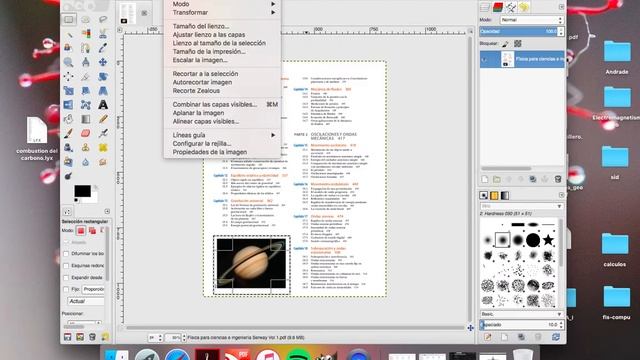Image resolution: width=640 pixels, height=360 pixels.
Task: Select the Fuzzy Select wand tool
Action: [x=69, y=34]
